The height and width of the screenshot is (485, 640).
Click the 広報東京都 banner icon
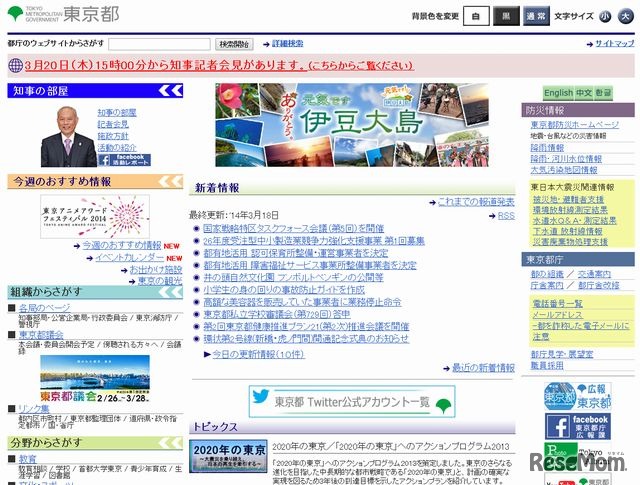tap(578, 396)
